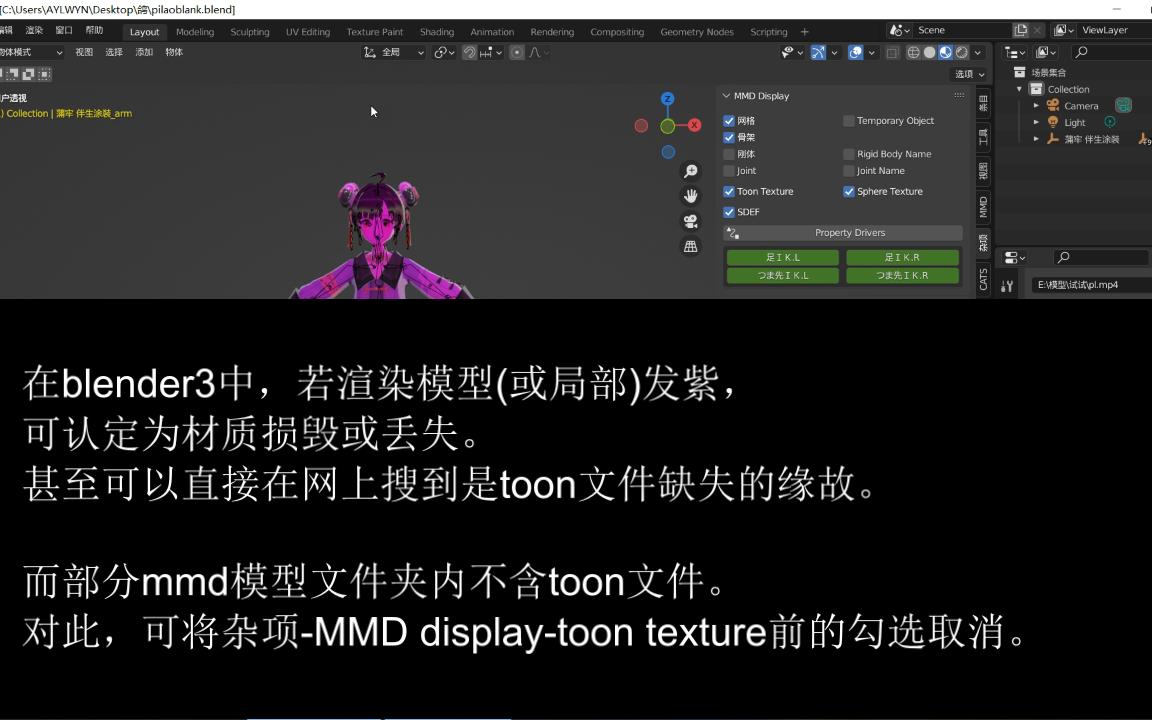Image resolution: width=1152 pixels, height=720 pixels.
Task: Toggle camera view with the camera icon
Action: pos(690,221)
